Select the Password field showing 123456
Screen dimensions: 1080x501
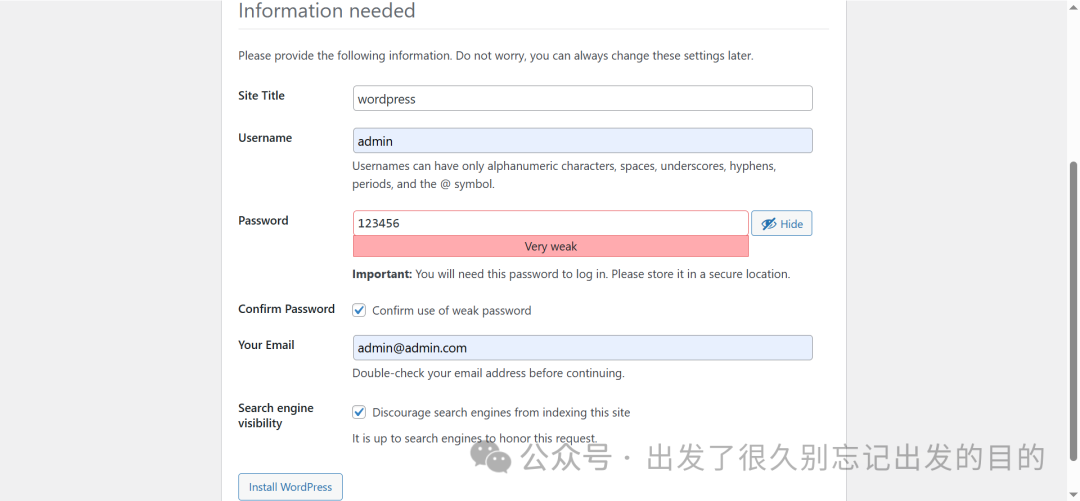[550, 223]
